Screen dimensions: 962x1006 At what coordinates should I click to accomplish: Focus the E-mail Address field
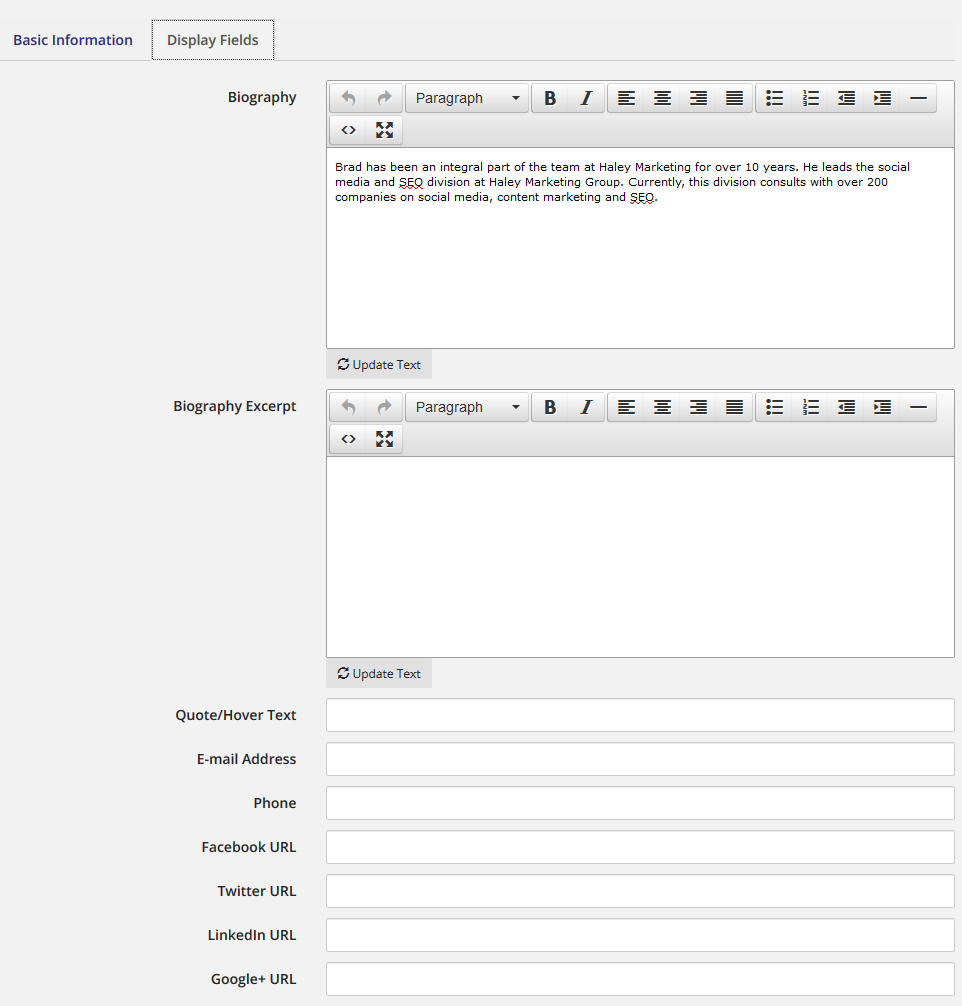(x=640, y=759)
